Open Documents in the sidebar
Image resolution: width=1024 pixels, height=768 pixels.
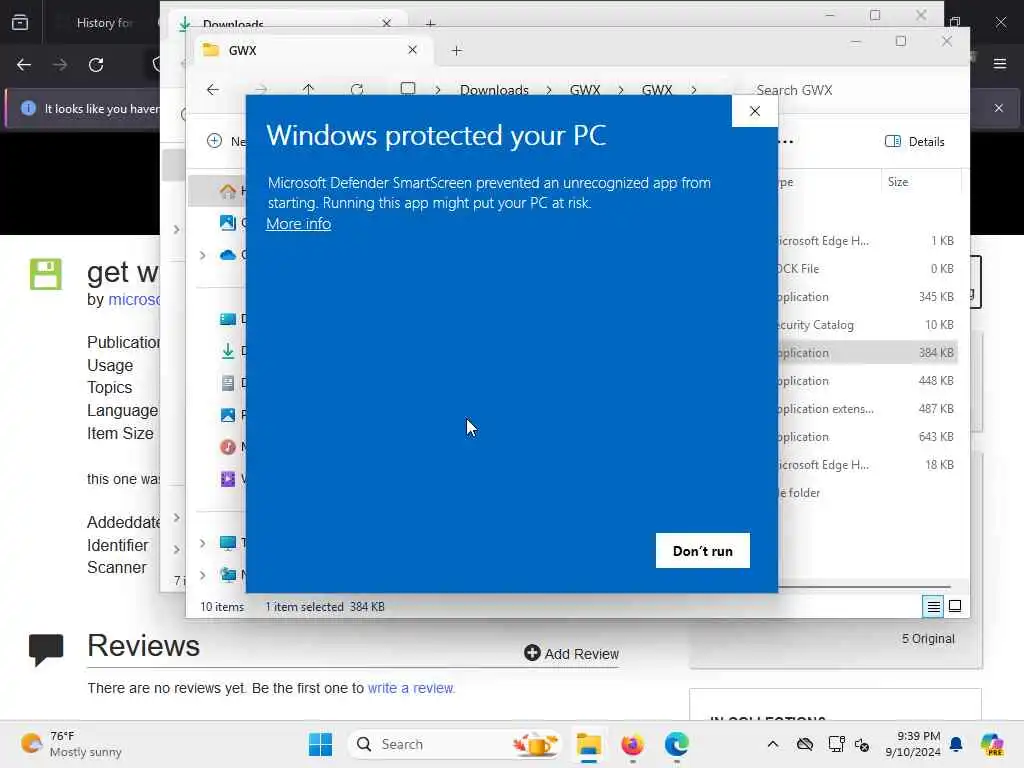pyautogui.click(x=227, y=383)
